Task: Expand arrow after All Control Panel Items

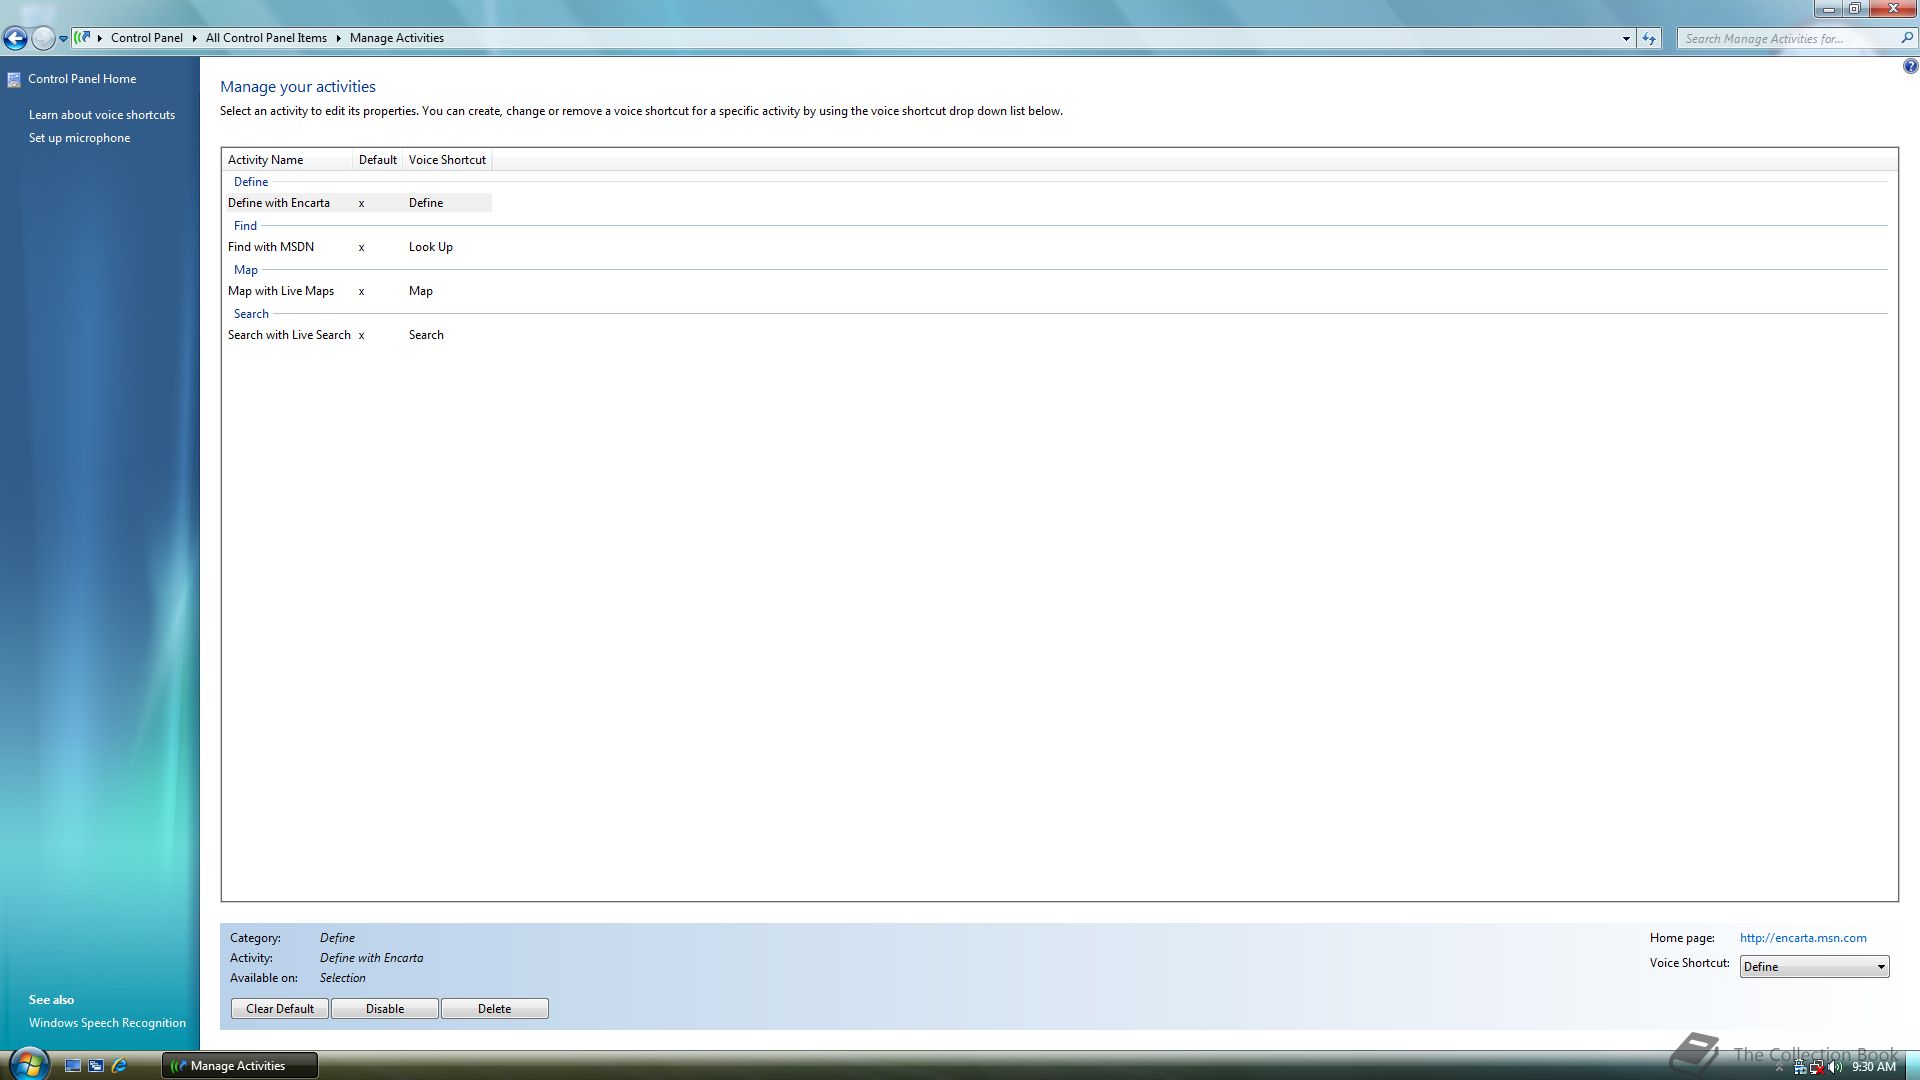Action: pyautogui.click(x=338, y=38)
